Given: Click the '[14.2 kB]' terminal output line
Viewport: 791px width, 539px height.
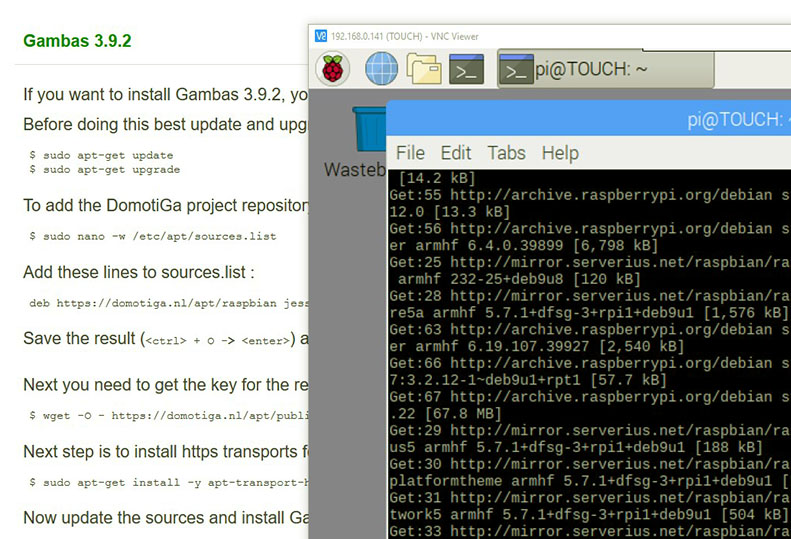Looking at the screenshot, I should (437, 178).
